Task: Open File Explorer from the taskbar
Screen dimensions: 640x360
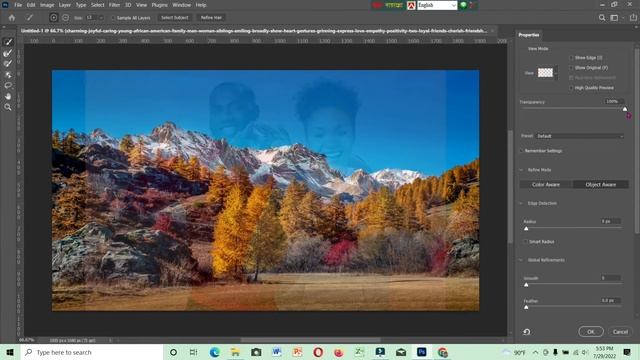Action: coord(235,352)
